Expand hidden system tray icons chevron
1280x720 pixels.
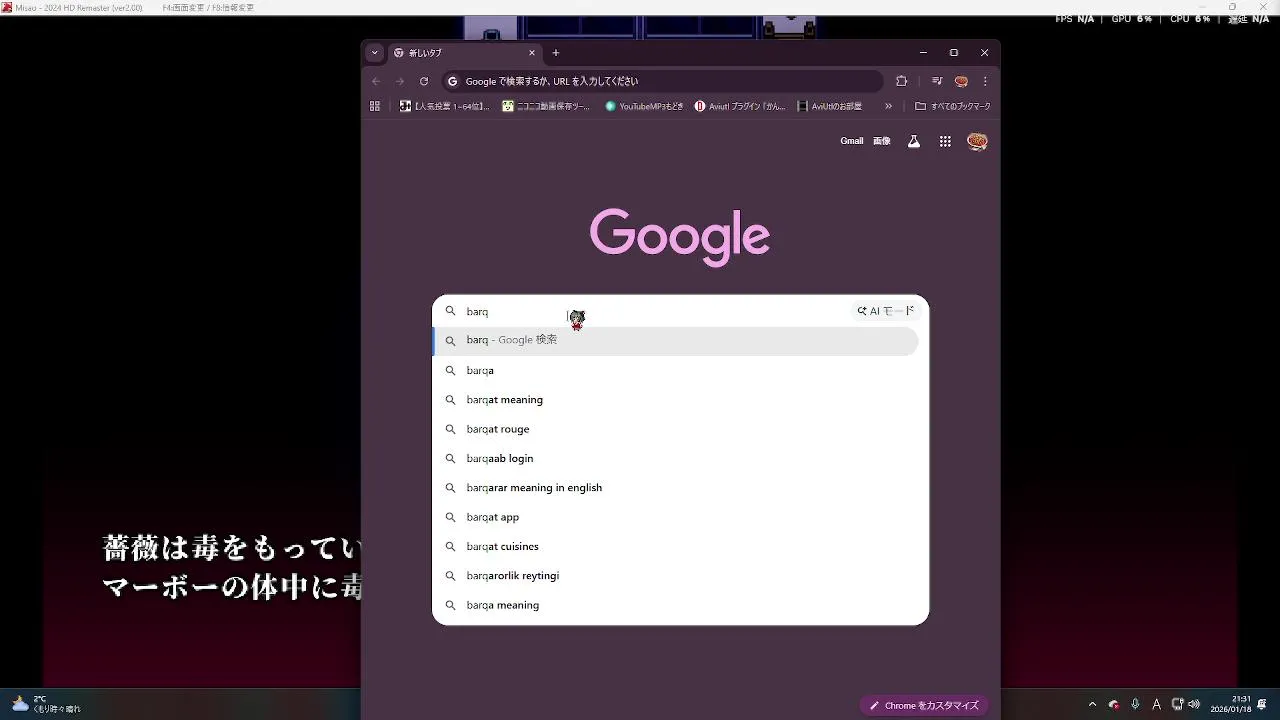click(1092, 704)
